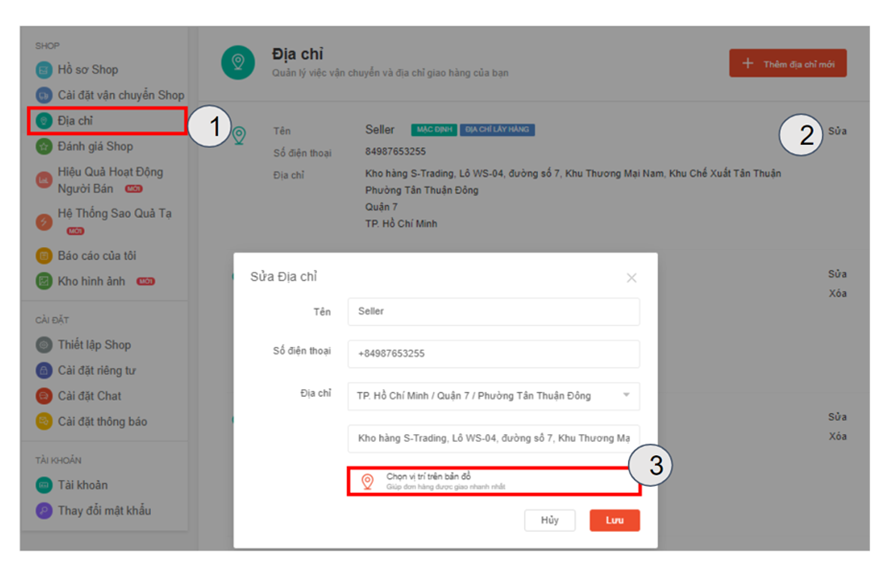Click Thêm địa chỉ mới button
Viewport: 896px width, 576px height.
pyautogui.click(x=788, y=64)
